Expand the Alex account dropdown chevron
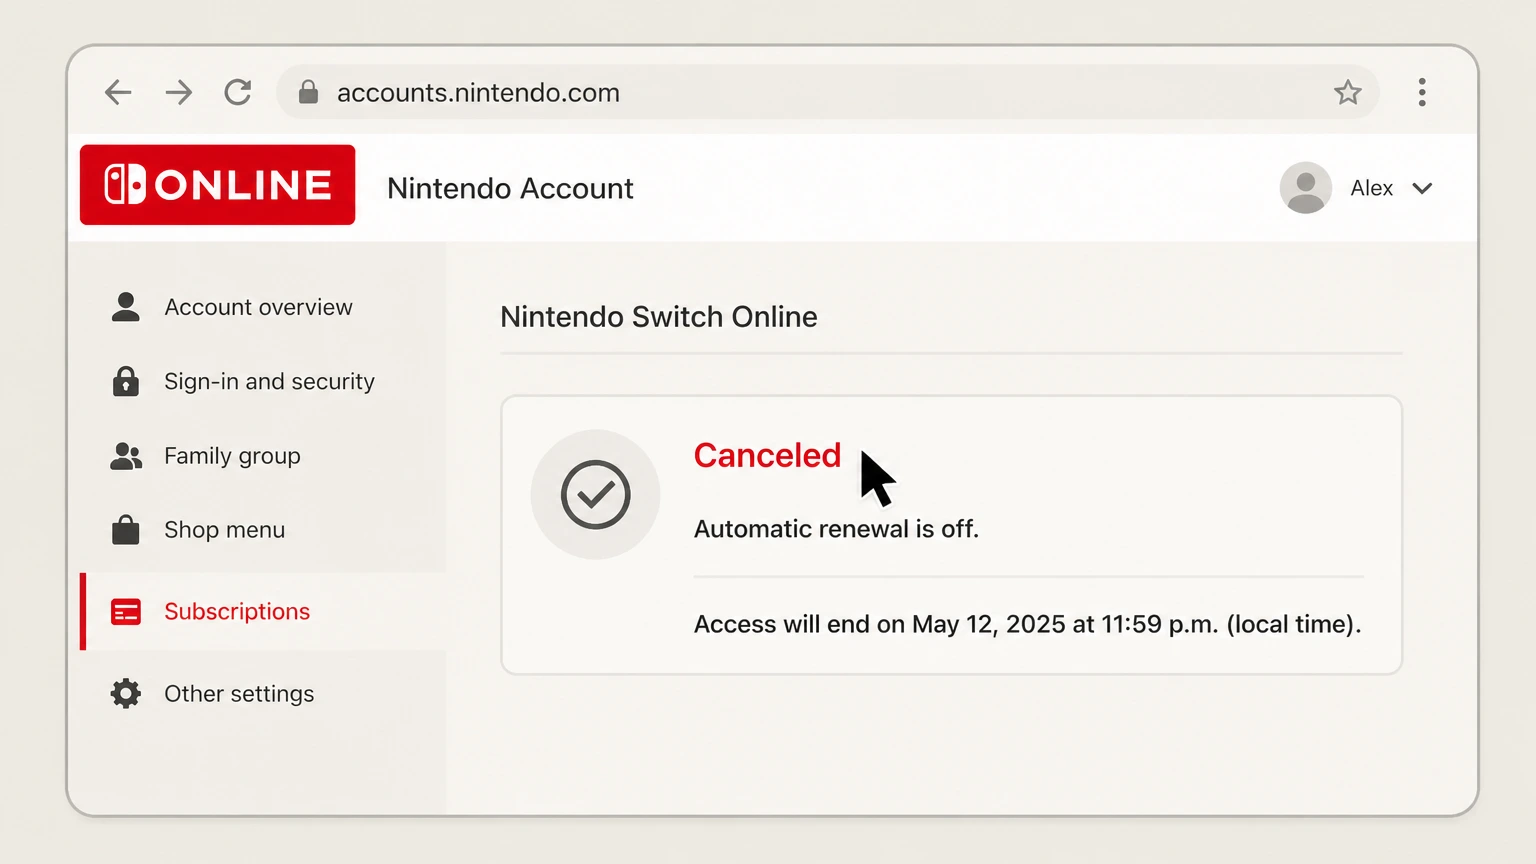This screenshot has width=1536, height=864. click(x=1422, y=188)
